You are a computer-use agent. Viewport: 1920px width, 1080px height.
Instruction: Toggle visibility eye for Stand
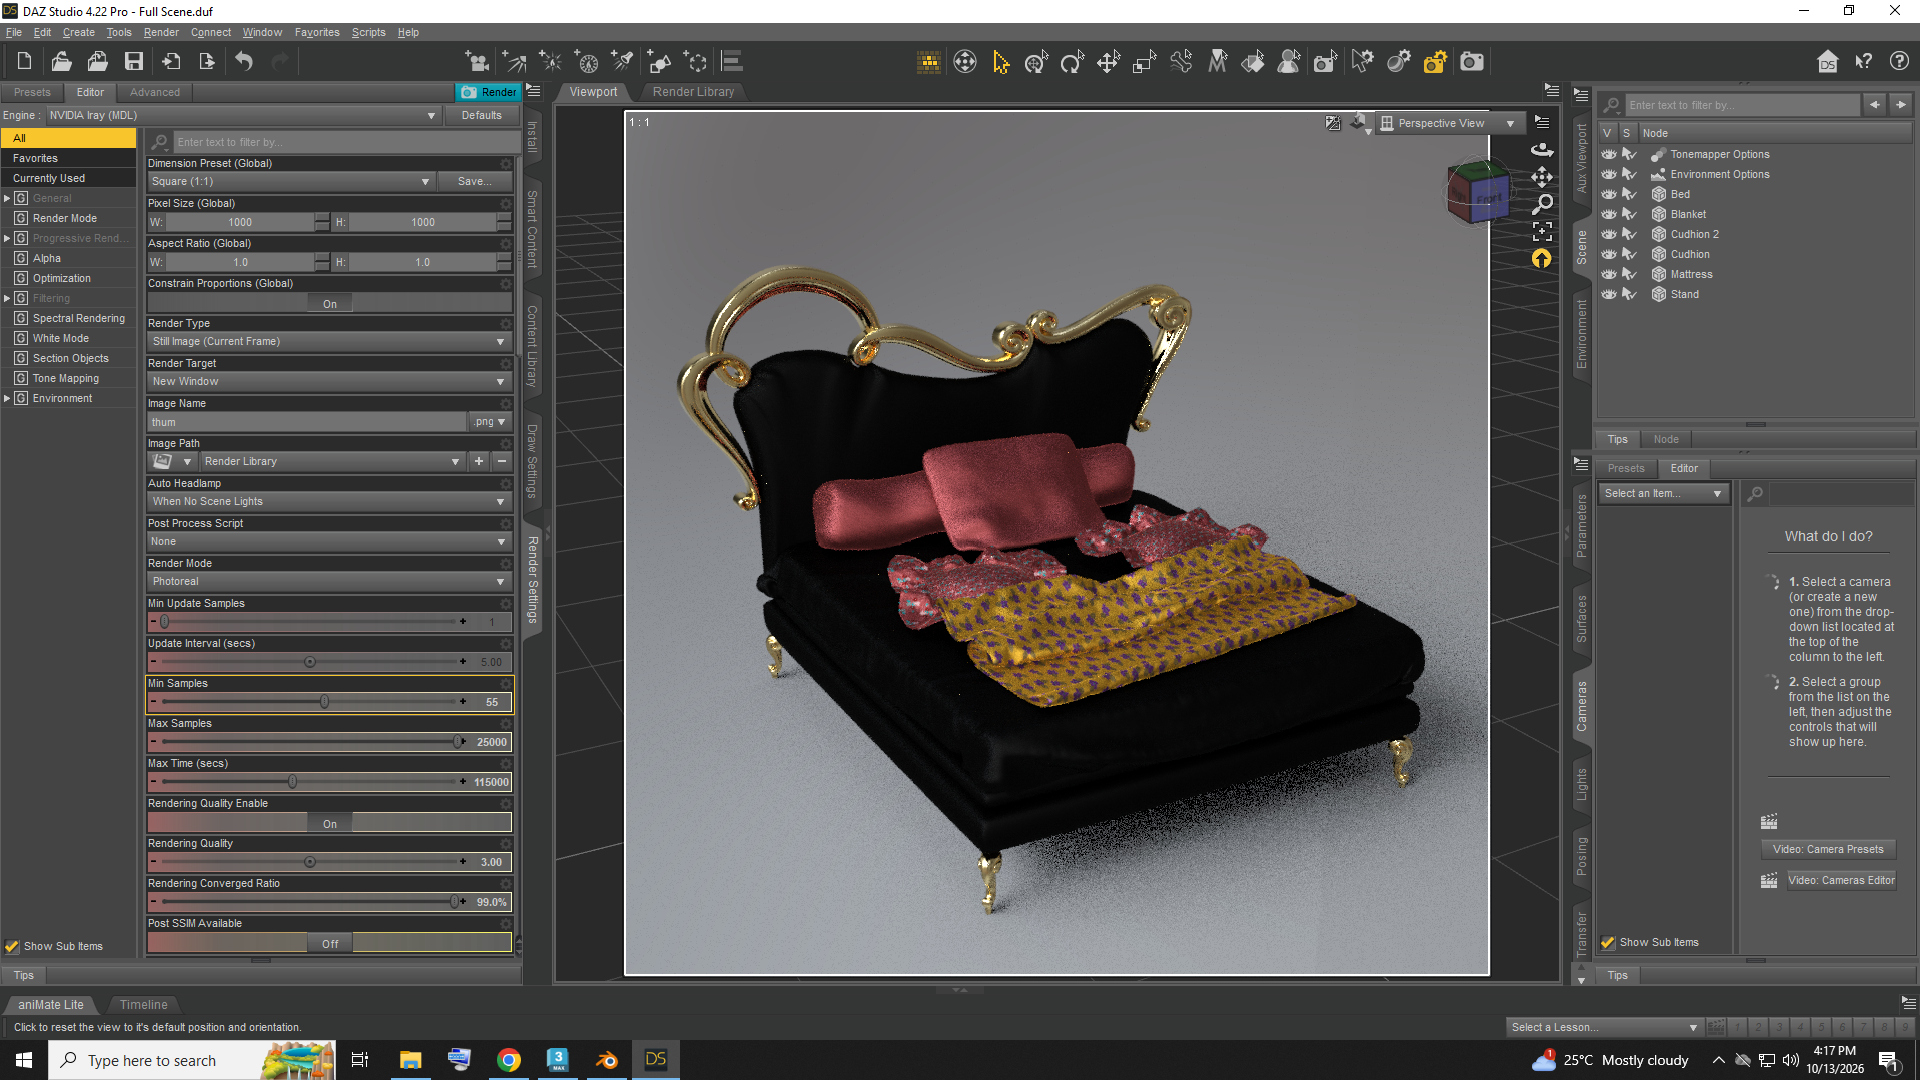tap(1608, 294)
